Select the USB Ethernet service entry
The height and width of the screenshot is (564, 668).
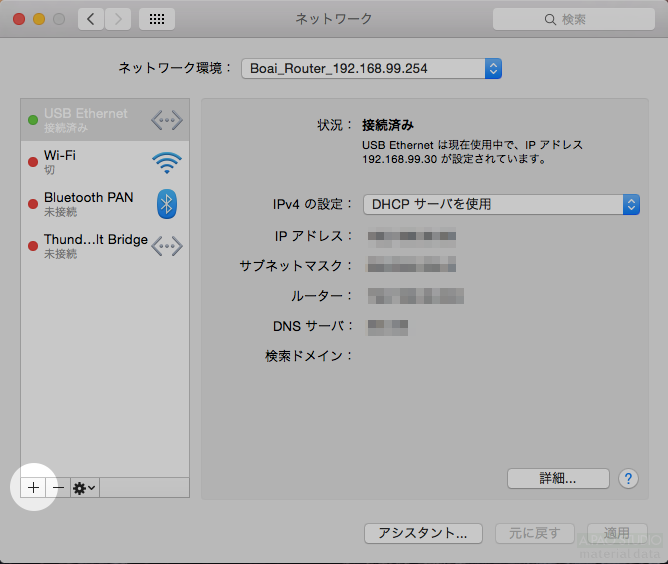tap(90, 120)
